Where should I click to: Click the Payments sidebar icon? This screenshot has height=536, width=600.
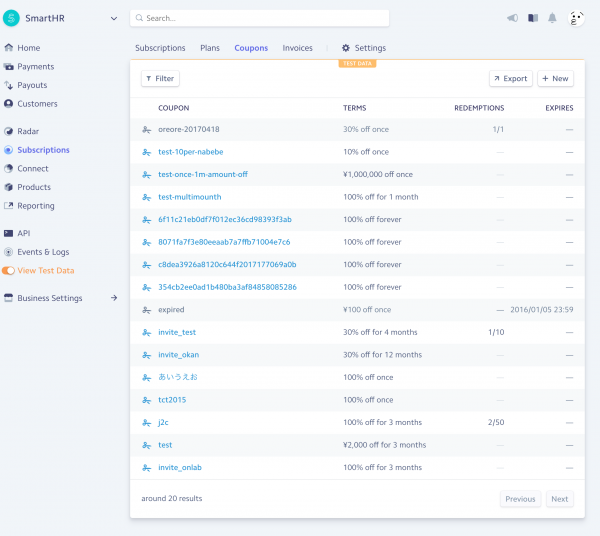[8, 67]
